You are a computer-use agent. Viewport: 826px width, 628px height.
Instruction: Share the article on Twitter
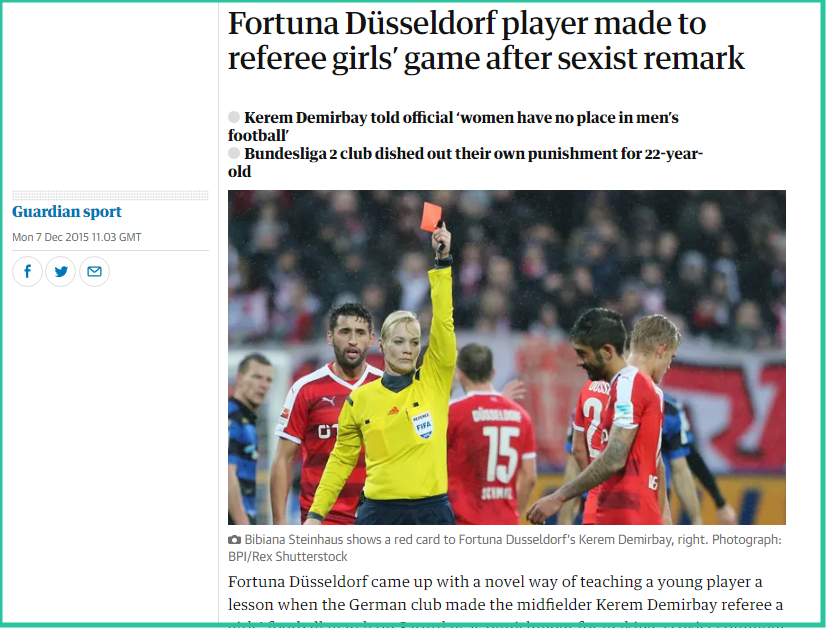[x=61, y=271]
